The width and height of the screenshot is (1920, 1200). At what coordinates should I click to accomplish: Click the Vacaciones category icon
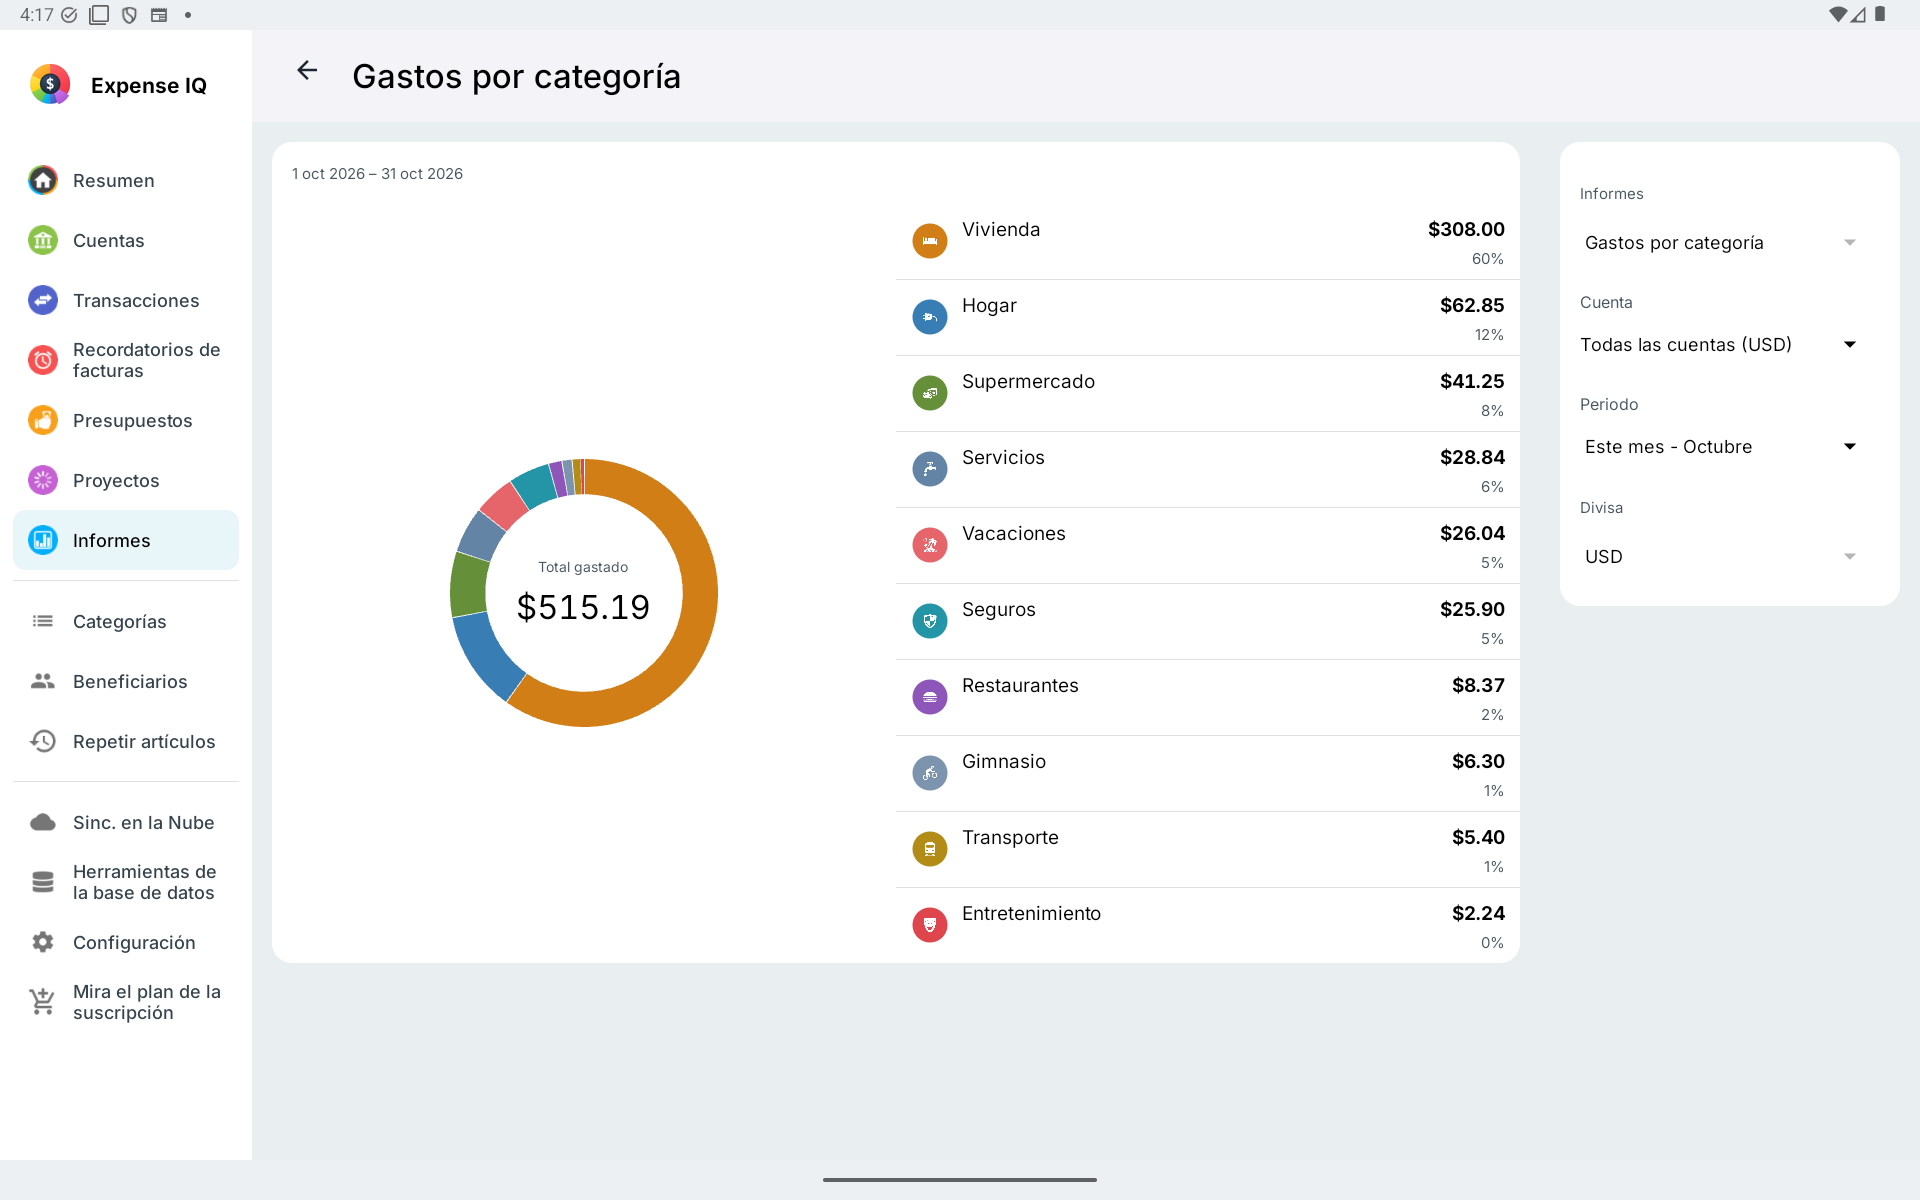(930, 545)
